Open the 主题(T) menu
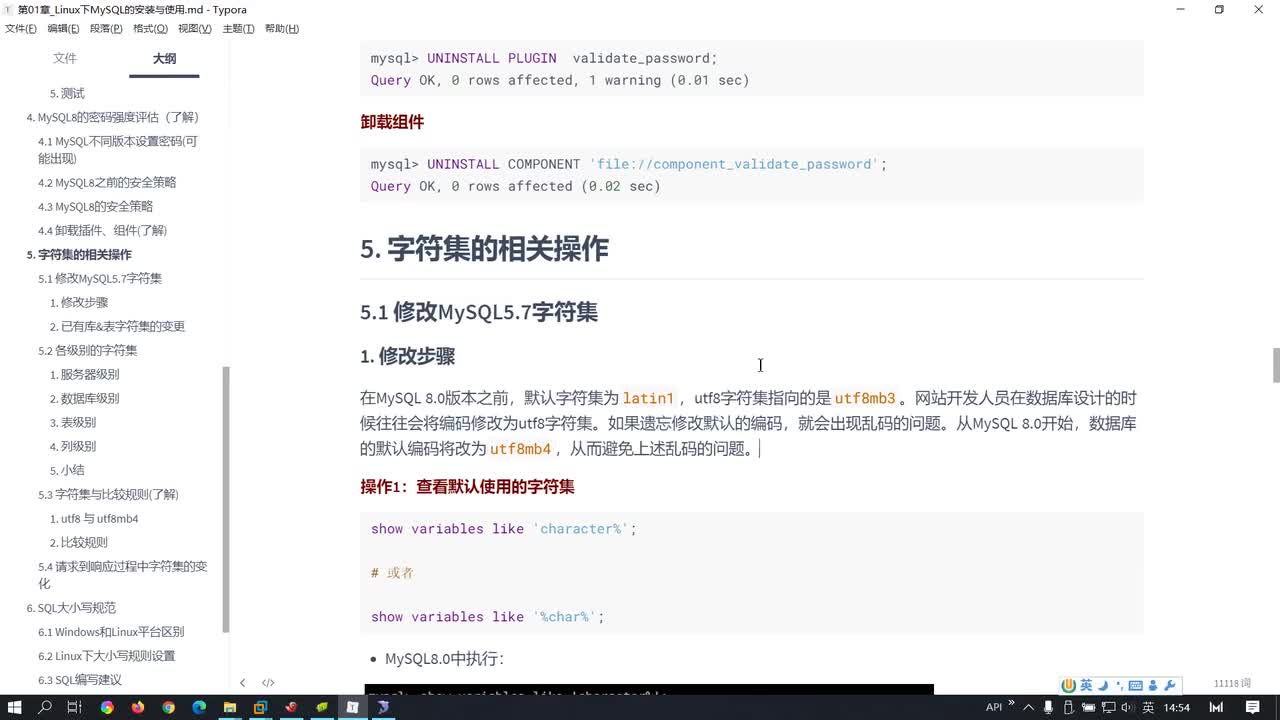The height and width of the screenshot is (720, 1280). 238,29
